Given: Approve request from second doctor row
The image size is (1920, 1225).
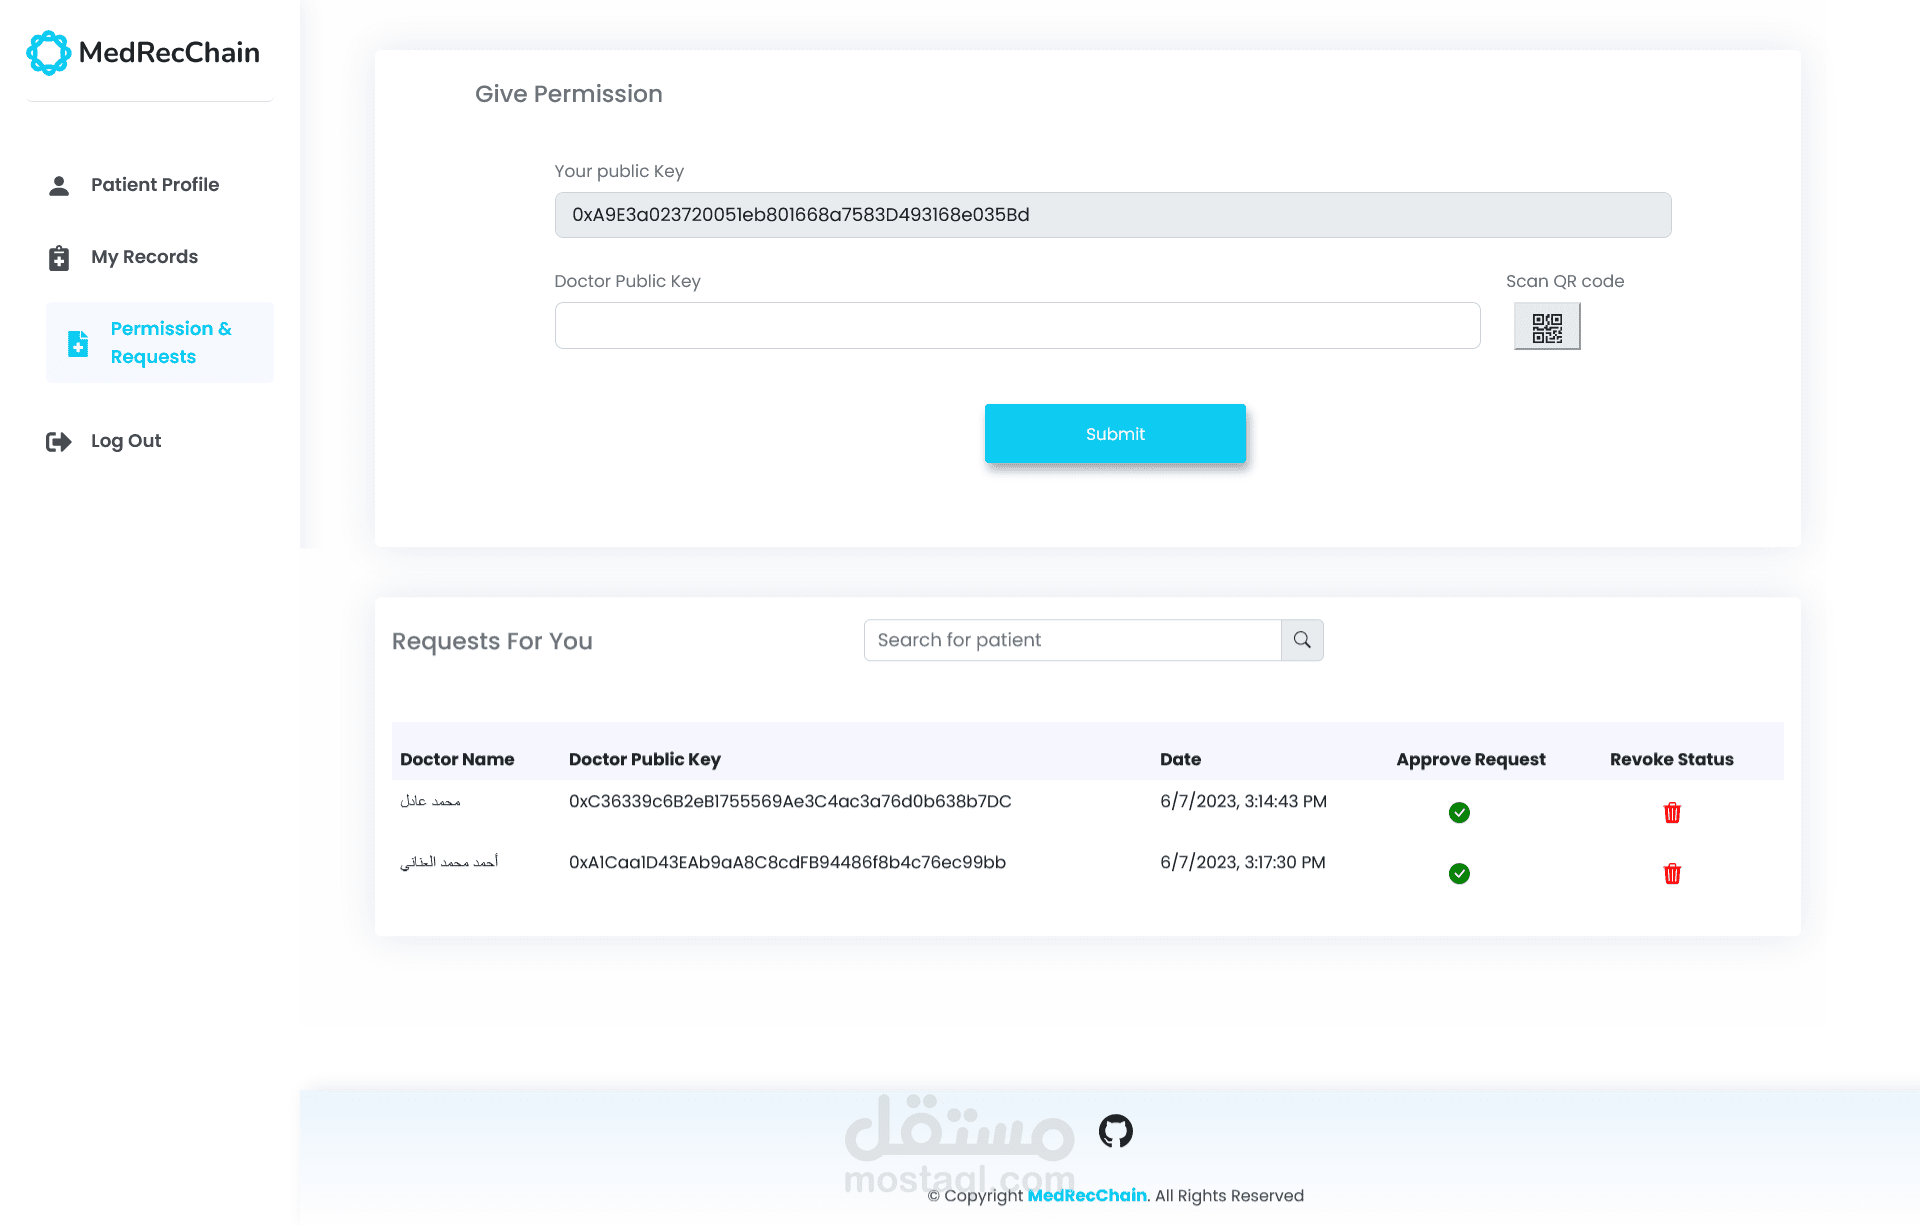Looking at the screenshot, I should point(1459,874).
